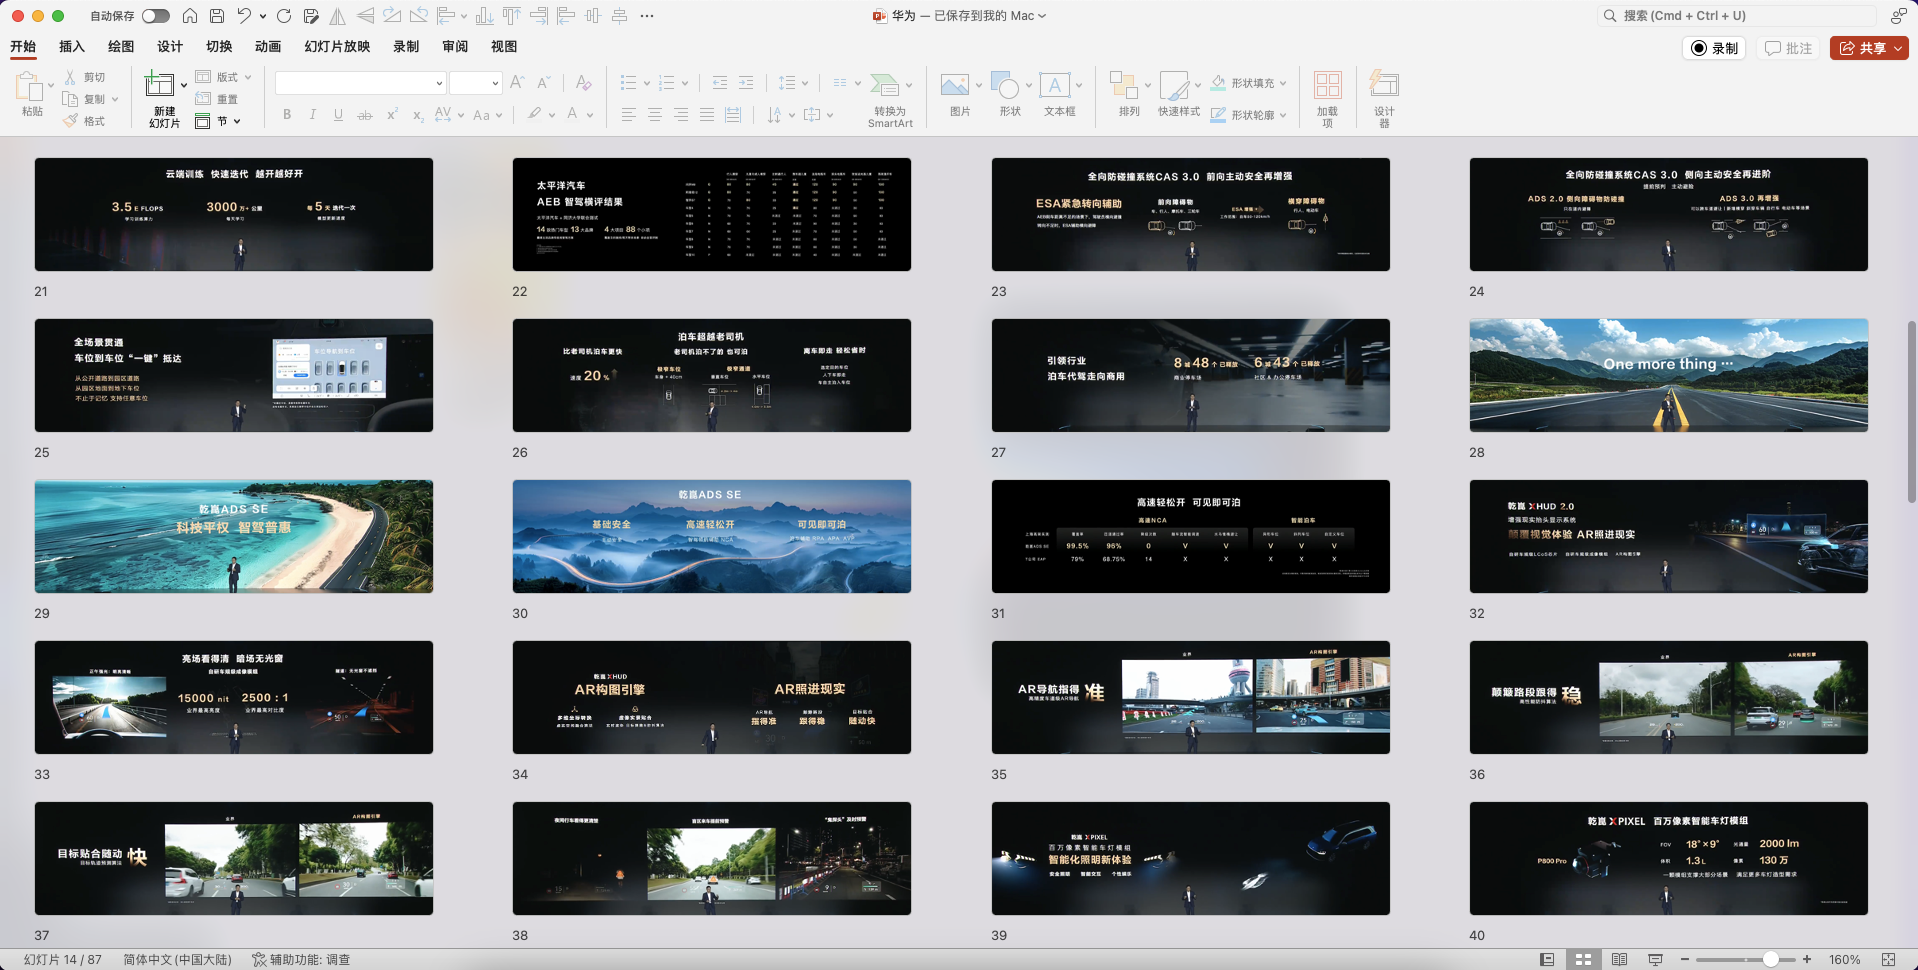Toggle underline formatting
Viewport: 1918px width, 970px height.
point(338,115)
